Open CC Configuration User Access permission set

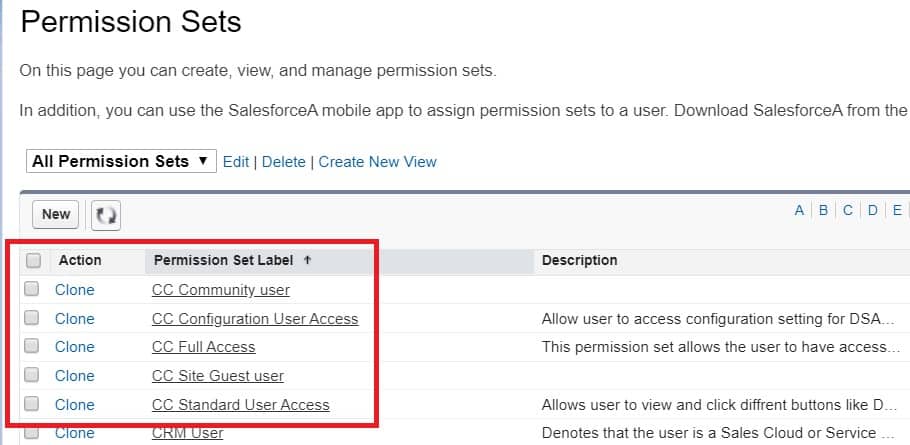(x=255, y=319)
